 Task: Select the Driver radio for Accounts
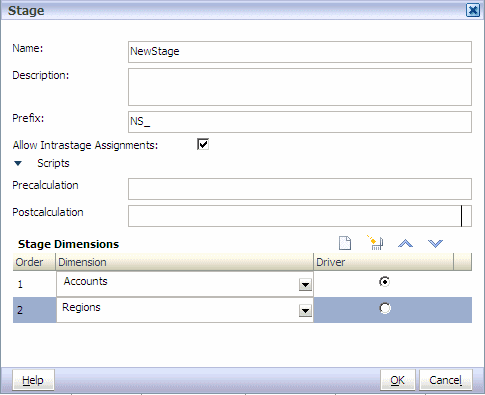coord(385,282)
